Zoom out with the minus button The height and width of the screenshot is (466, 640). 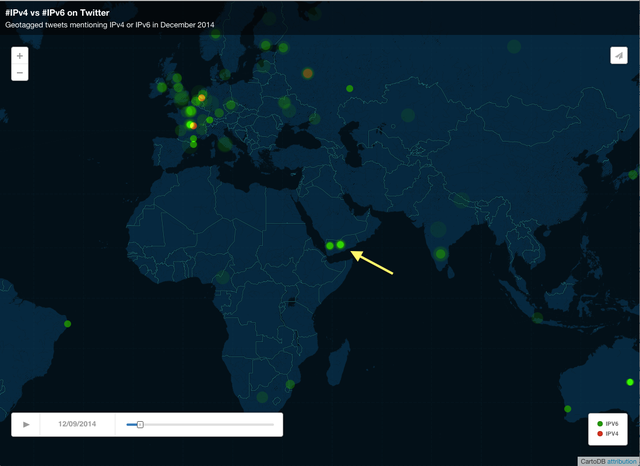point(20,73)
